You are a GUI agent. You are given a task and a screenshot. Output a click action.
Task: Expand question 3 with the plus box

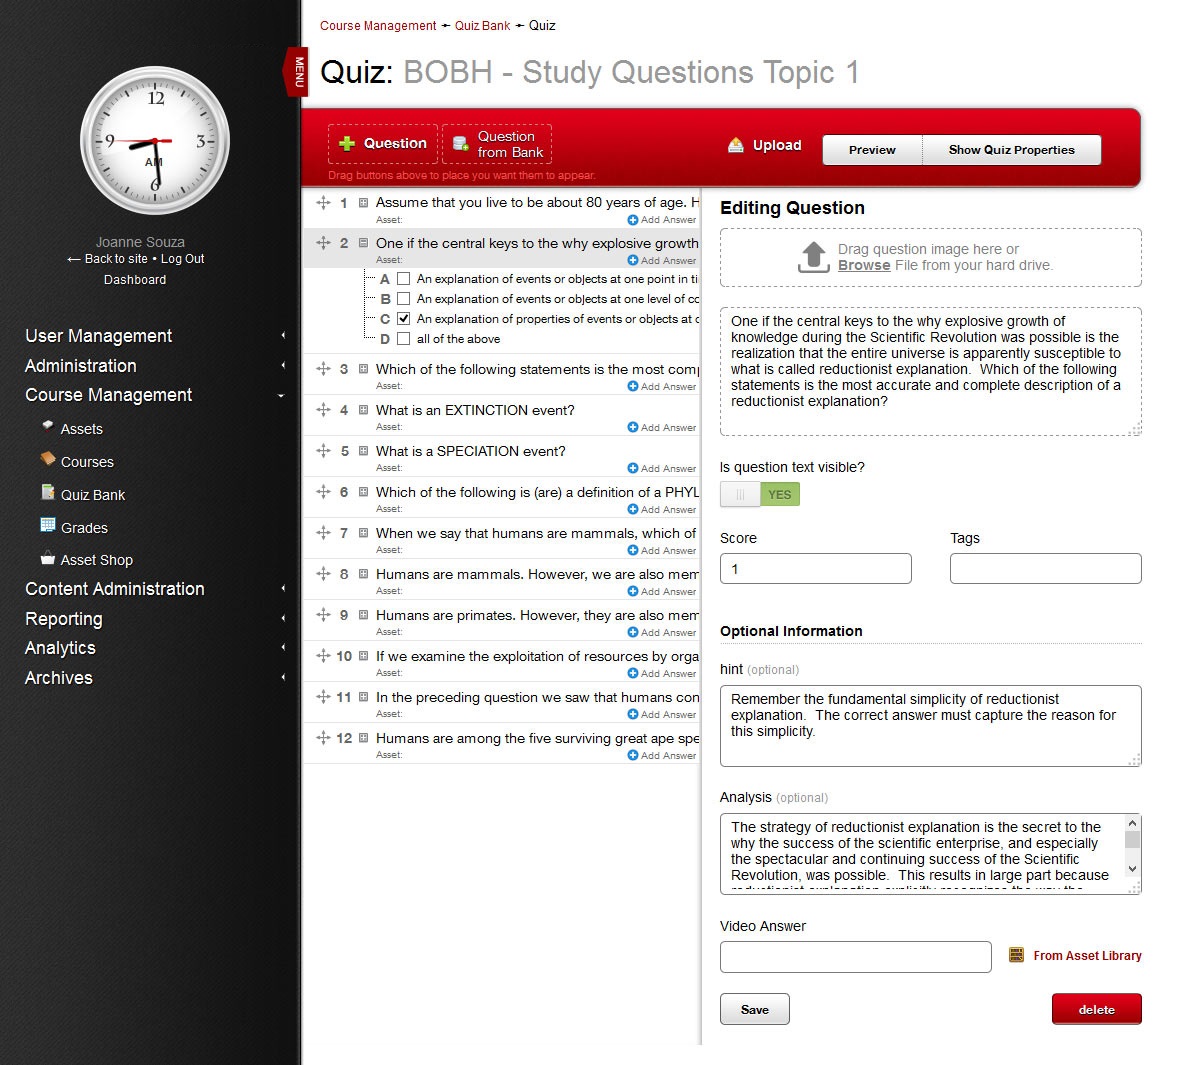[x=364, y=369]
